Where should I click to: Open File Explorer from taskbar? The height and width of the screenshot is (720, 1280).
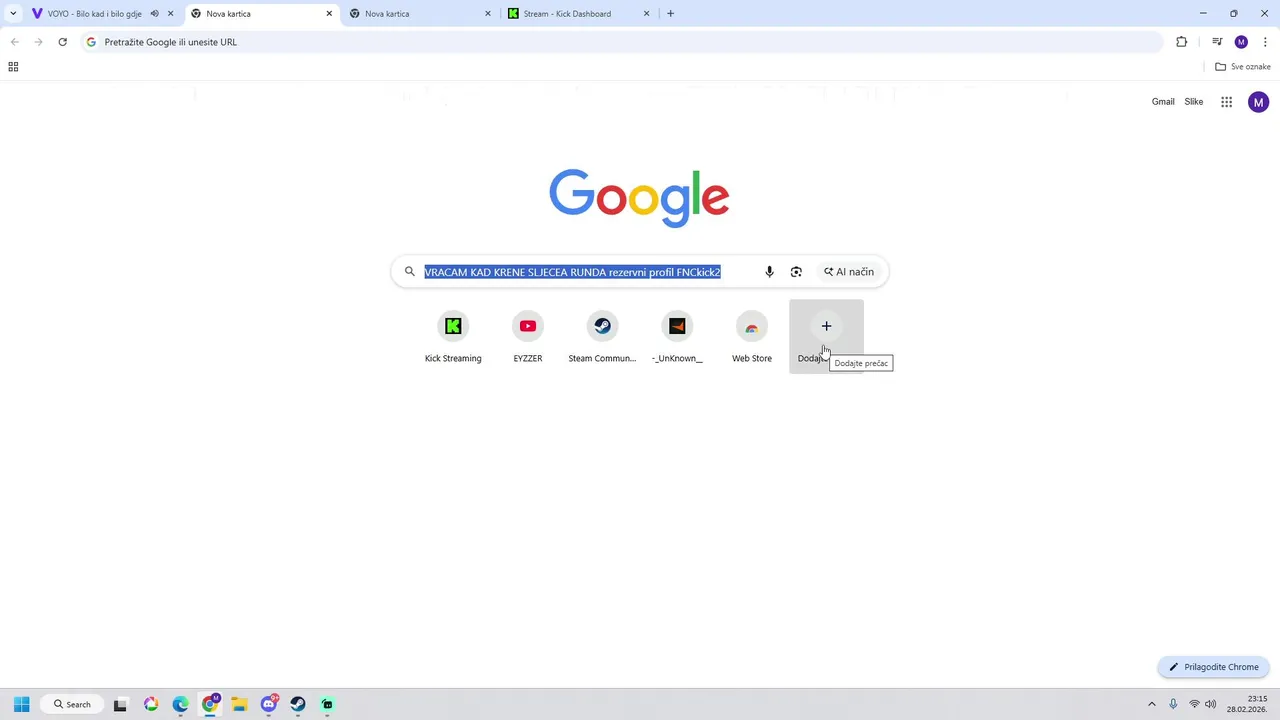pos(239,704)
